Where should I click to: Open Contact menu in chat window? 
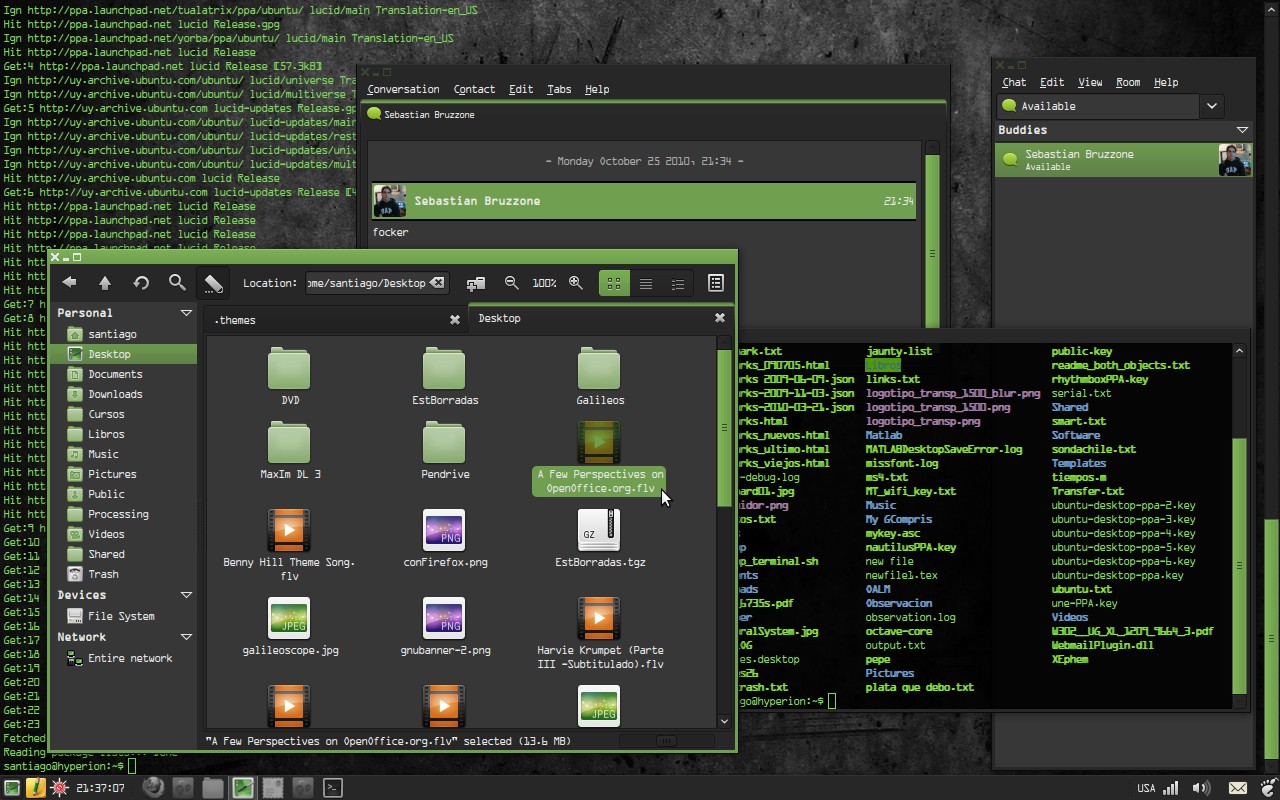coord(474,89)
